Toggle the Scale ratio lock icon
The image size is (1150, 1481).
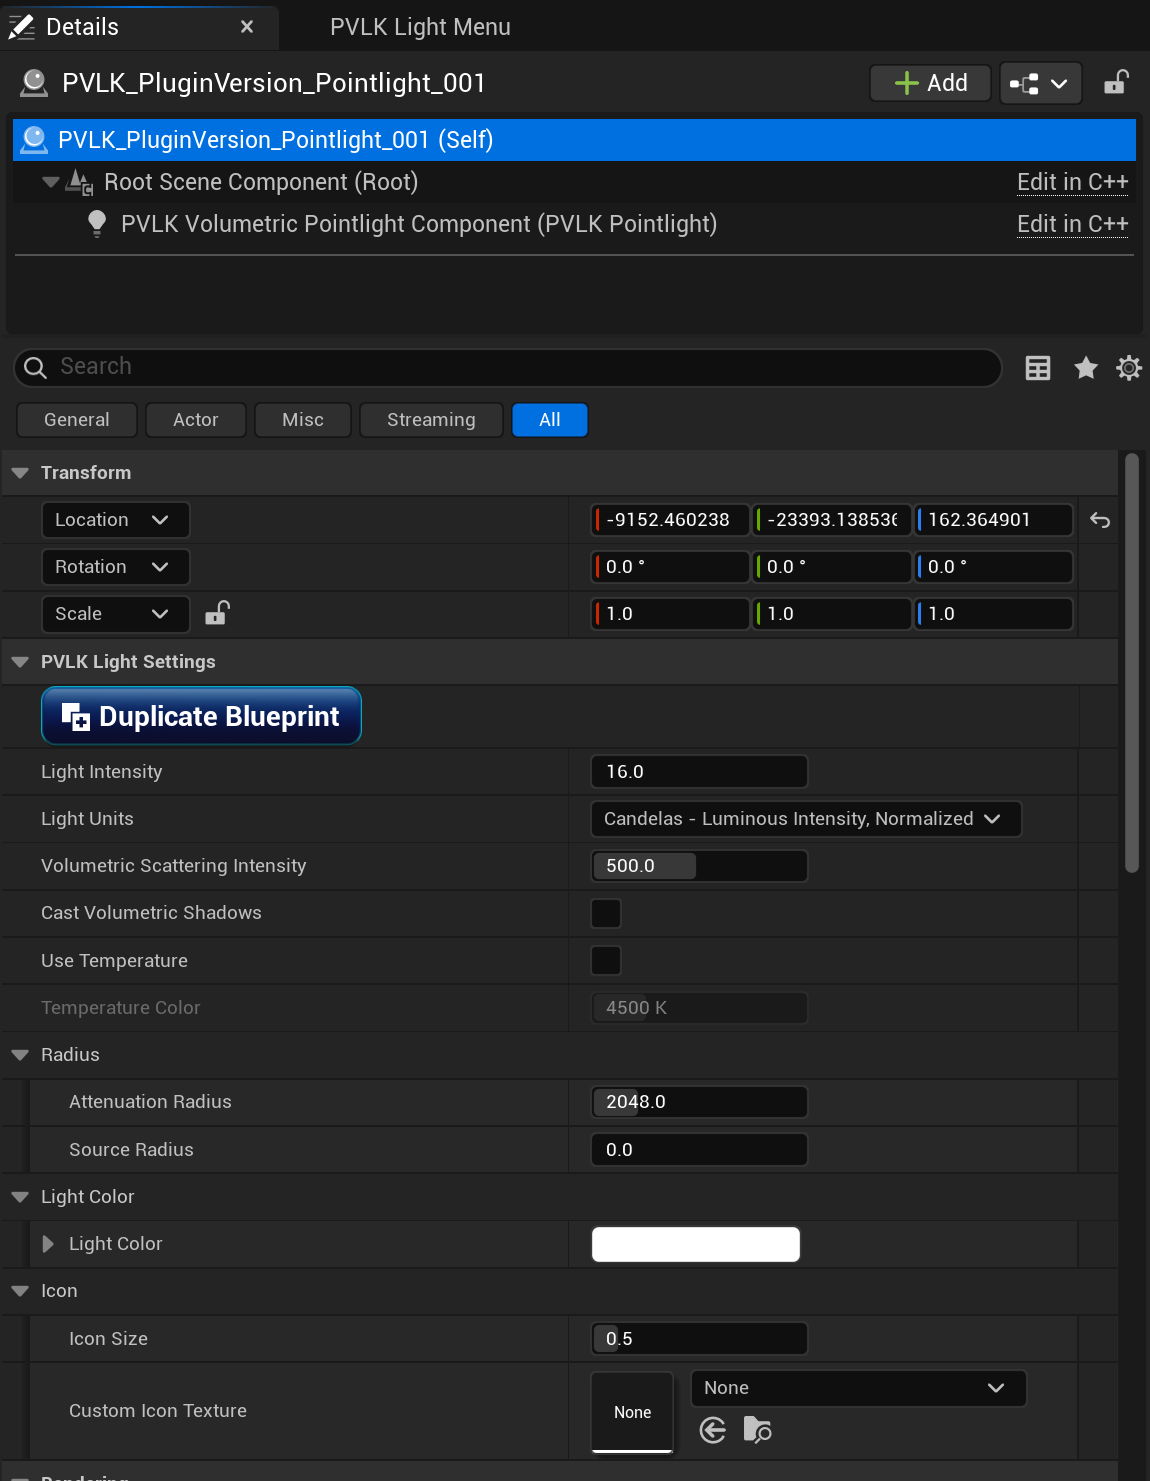coord(217,613)
